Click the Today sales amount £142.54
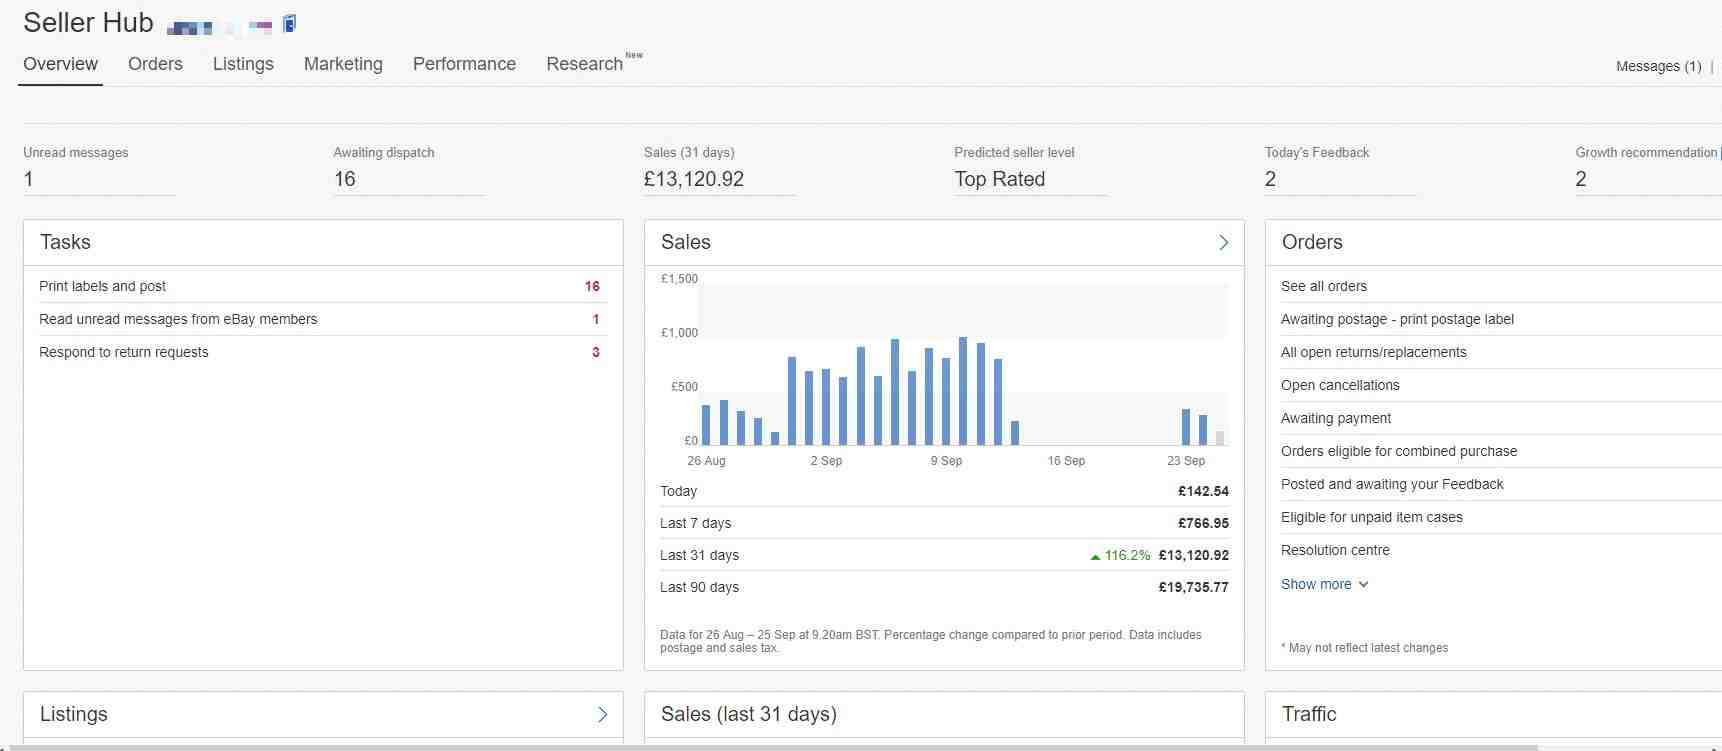 pos(1203,491)
